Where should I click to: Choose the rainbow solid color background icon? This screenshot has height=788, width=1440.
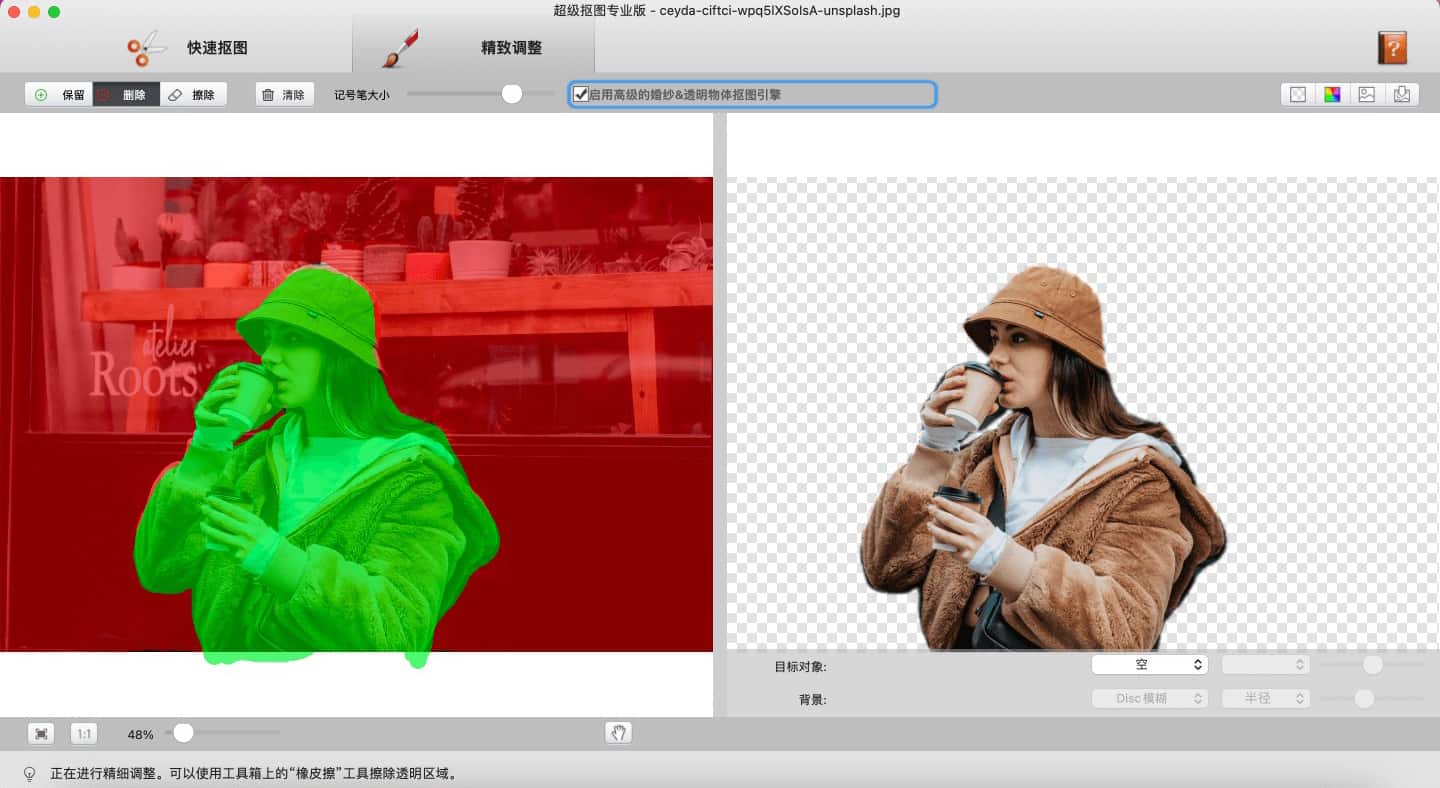(x=1332, y=95)
